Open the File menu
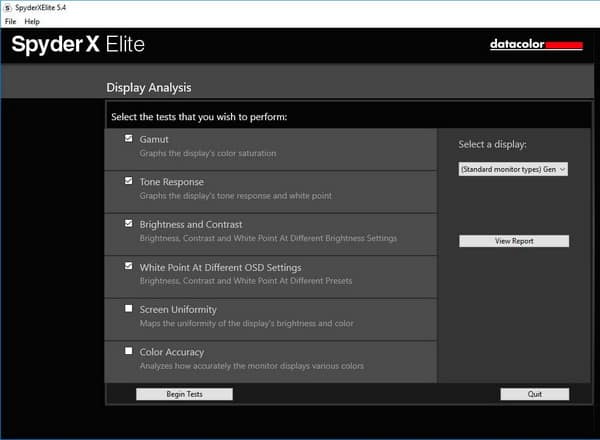Image resolution: width=600 pixels, height=440 pixels. (10, 21)
